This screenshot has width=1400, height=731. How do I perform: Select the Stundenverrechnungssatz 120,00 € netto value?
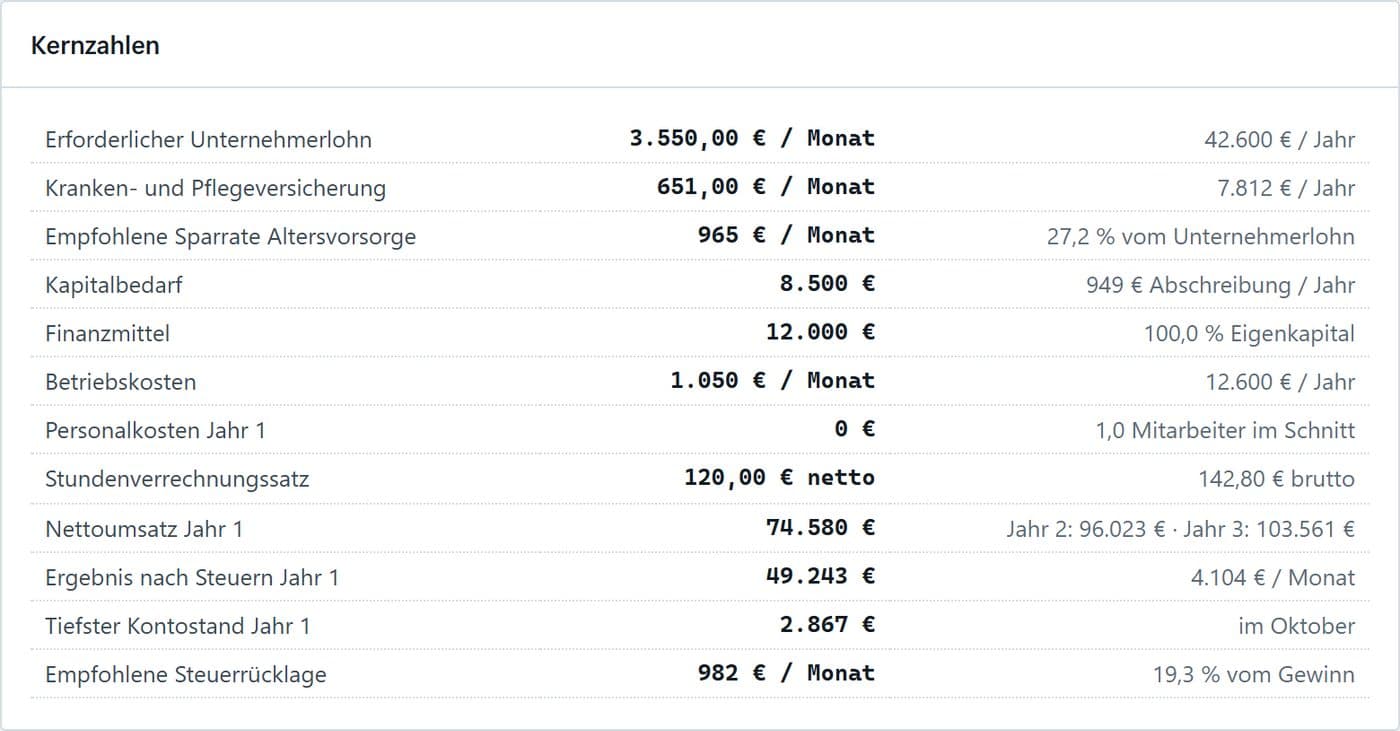tap(780, 478)
